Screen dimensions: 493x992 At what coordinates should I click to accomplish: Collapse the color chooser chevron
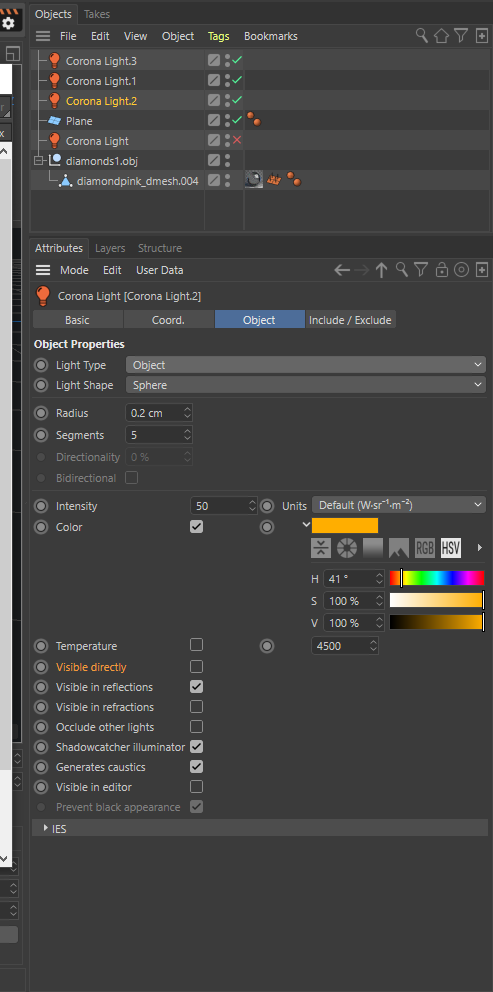(306, 524)
